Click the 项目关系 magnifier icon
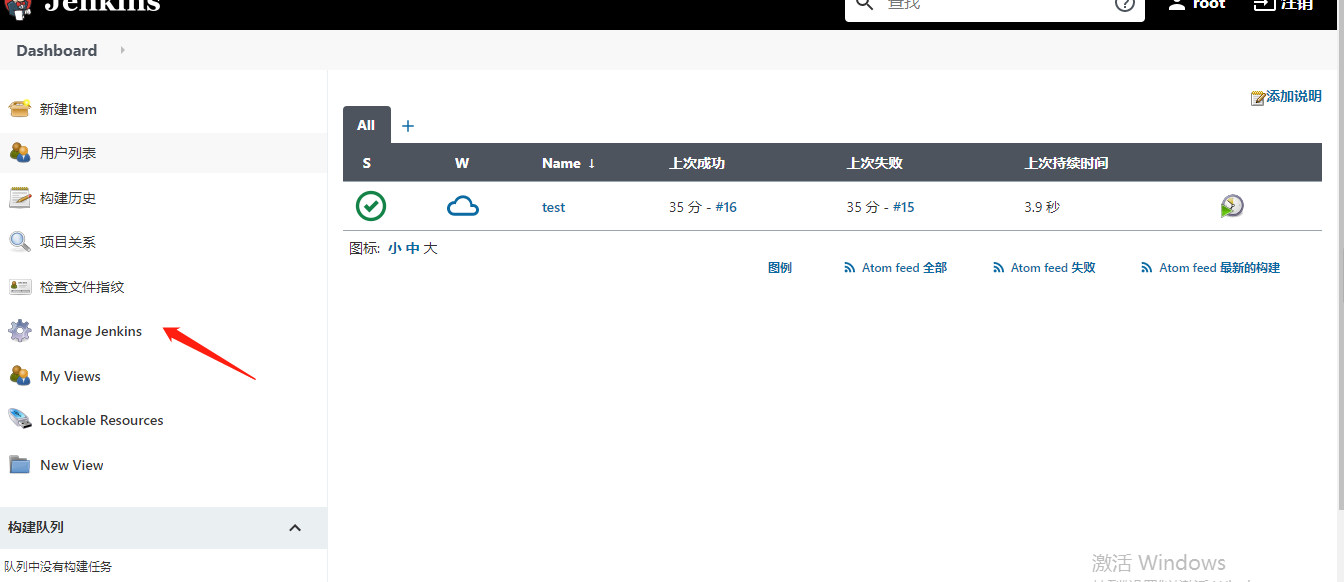 coord(20,242)
